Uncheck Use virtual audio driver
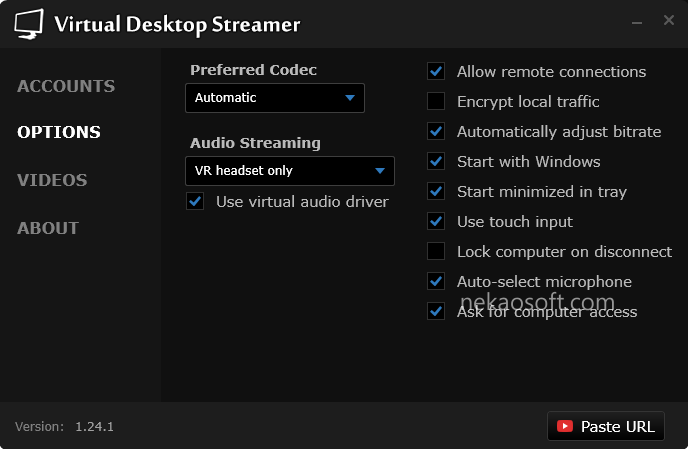Screen dimensions: 688x449 (x=195, y=201)
